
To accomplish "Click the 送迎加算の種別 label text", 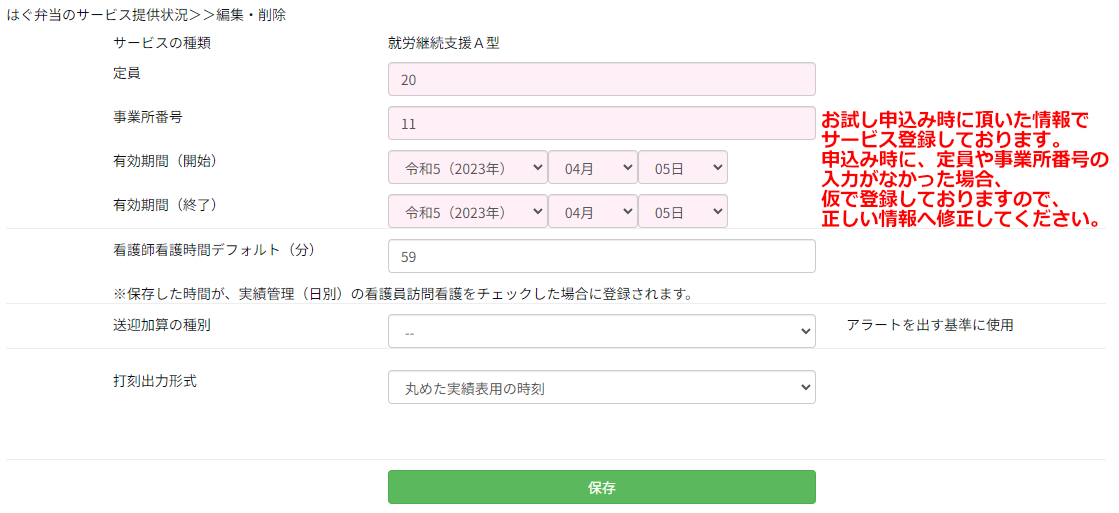I will (x=162, y=325).
